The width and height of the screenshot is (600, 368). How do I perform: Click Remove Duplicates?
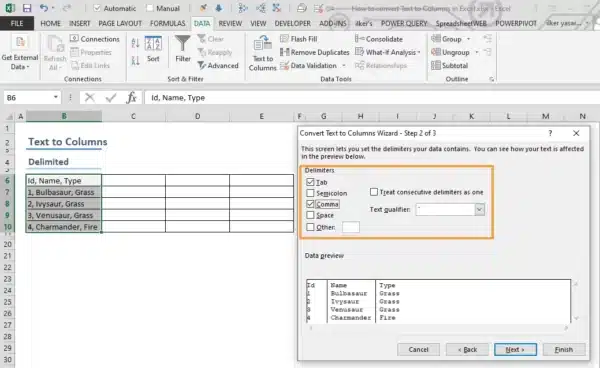(x=315, y=52)
